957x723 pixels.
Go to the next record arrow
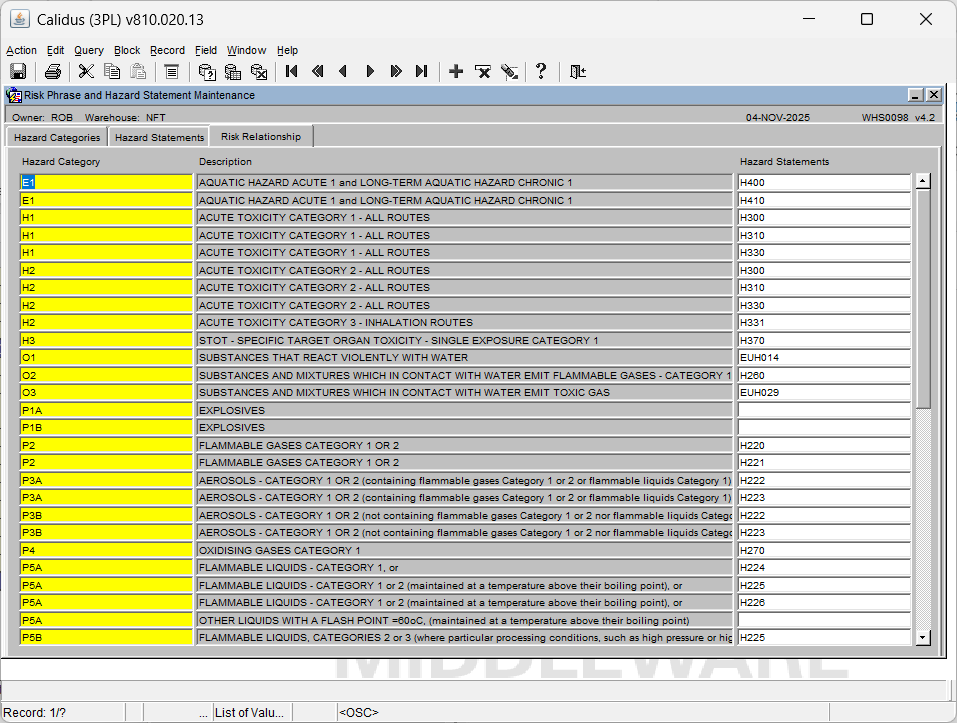[370, 71]
